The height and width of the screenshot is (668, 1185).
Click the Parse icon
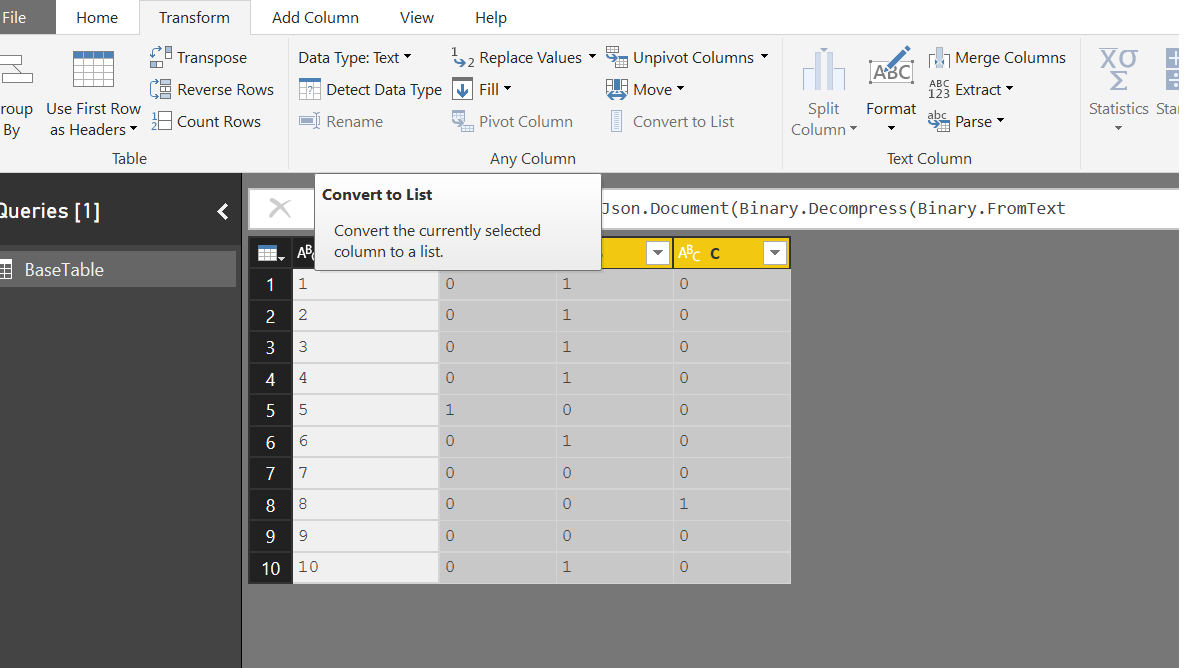tap(939, 121)
